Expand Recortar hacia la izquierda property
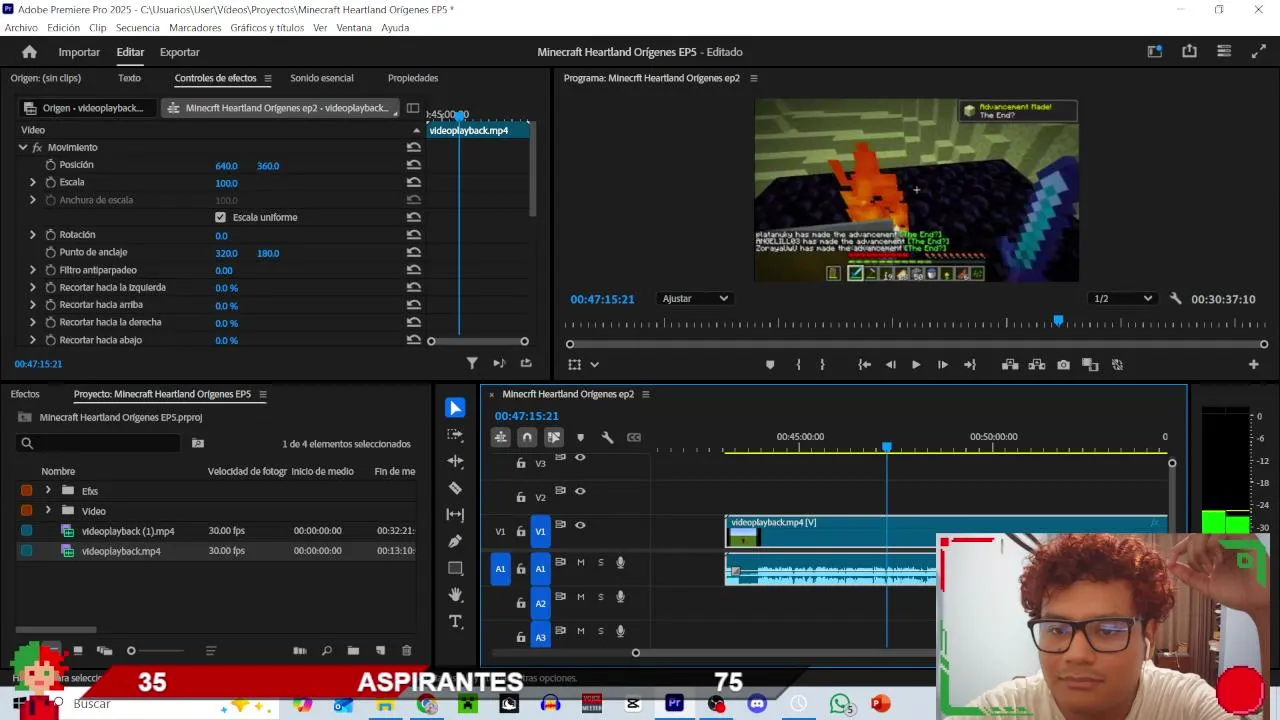Screen dimensions: 1280x720 (32, 287)
